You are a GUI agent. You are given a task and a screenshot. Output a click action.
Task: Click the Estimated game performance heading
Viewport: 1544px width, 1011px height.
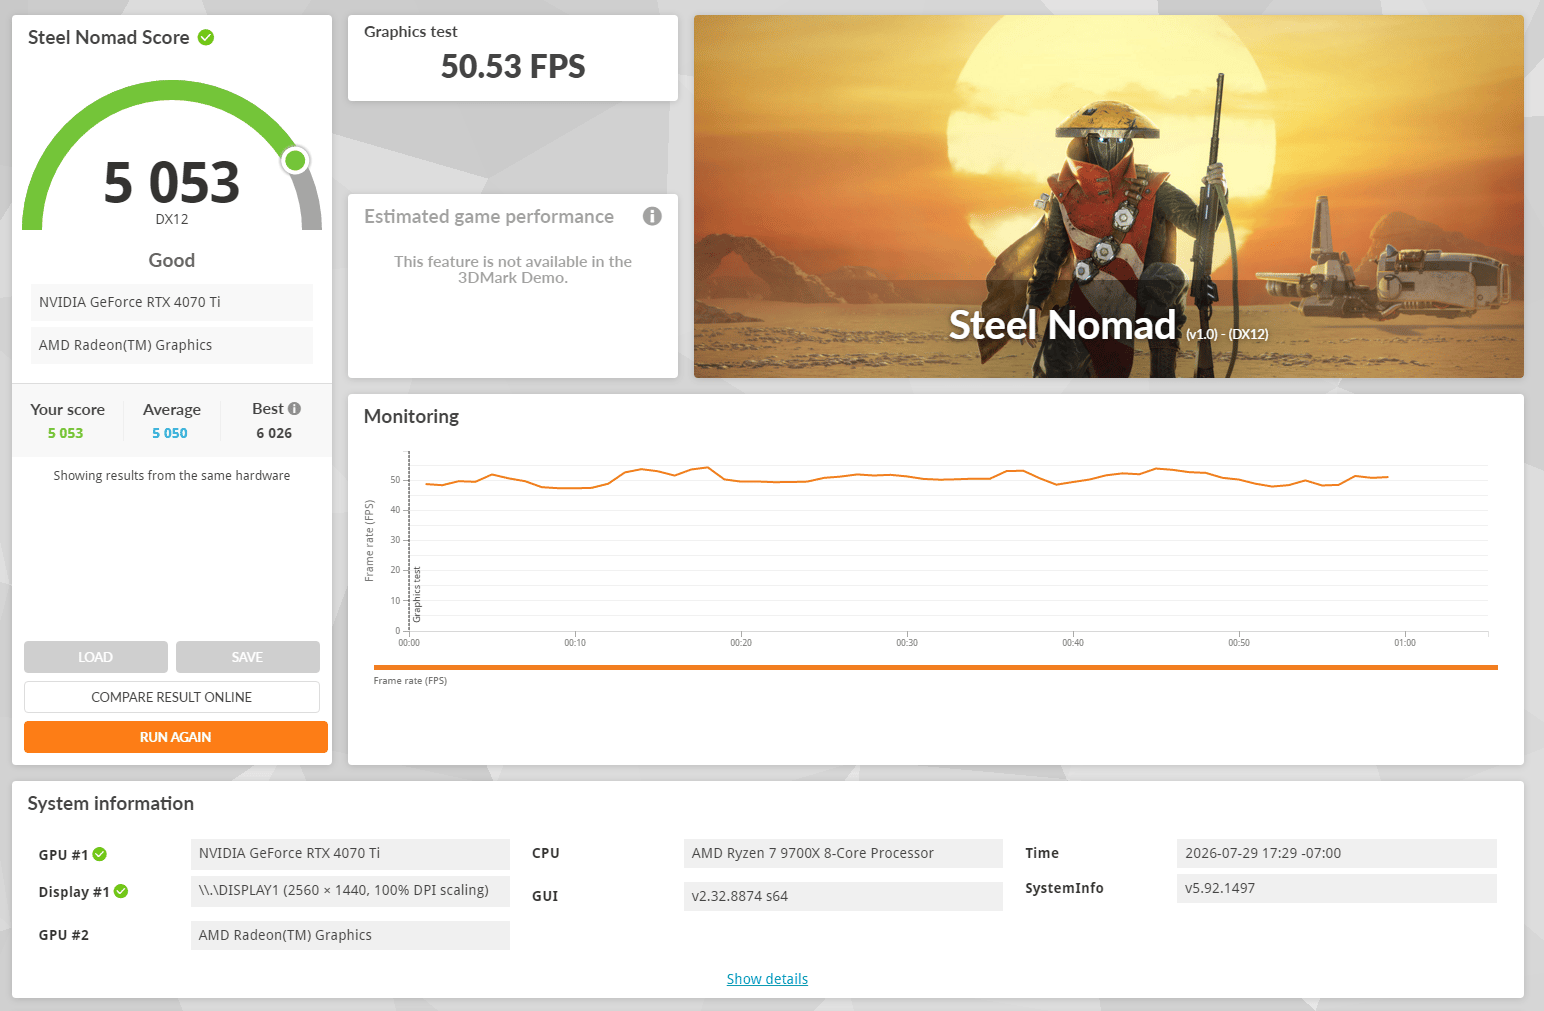[x=489, y=217]
